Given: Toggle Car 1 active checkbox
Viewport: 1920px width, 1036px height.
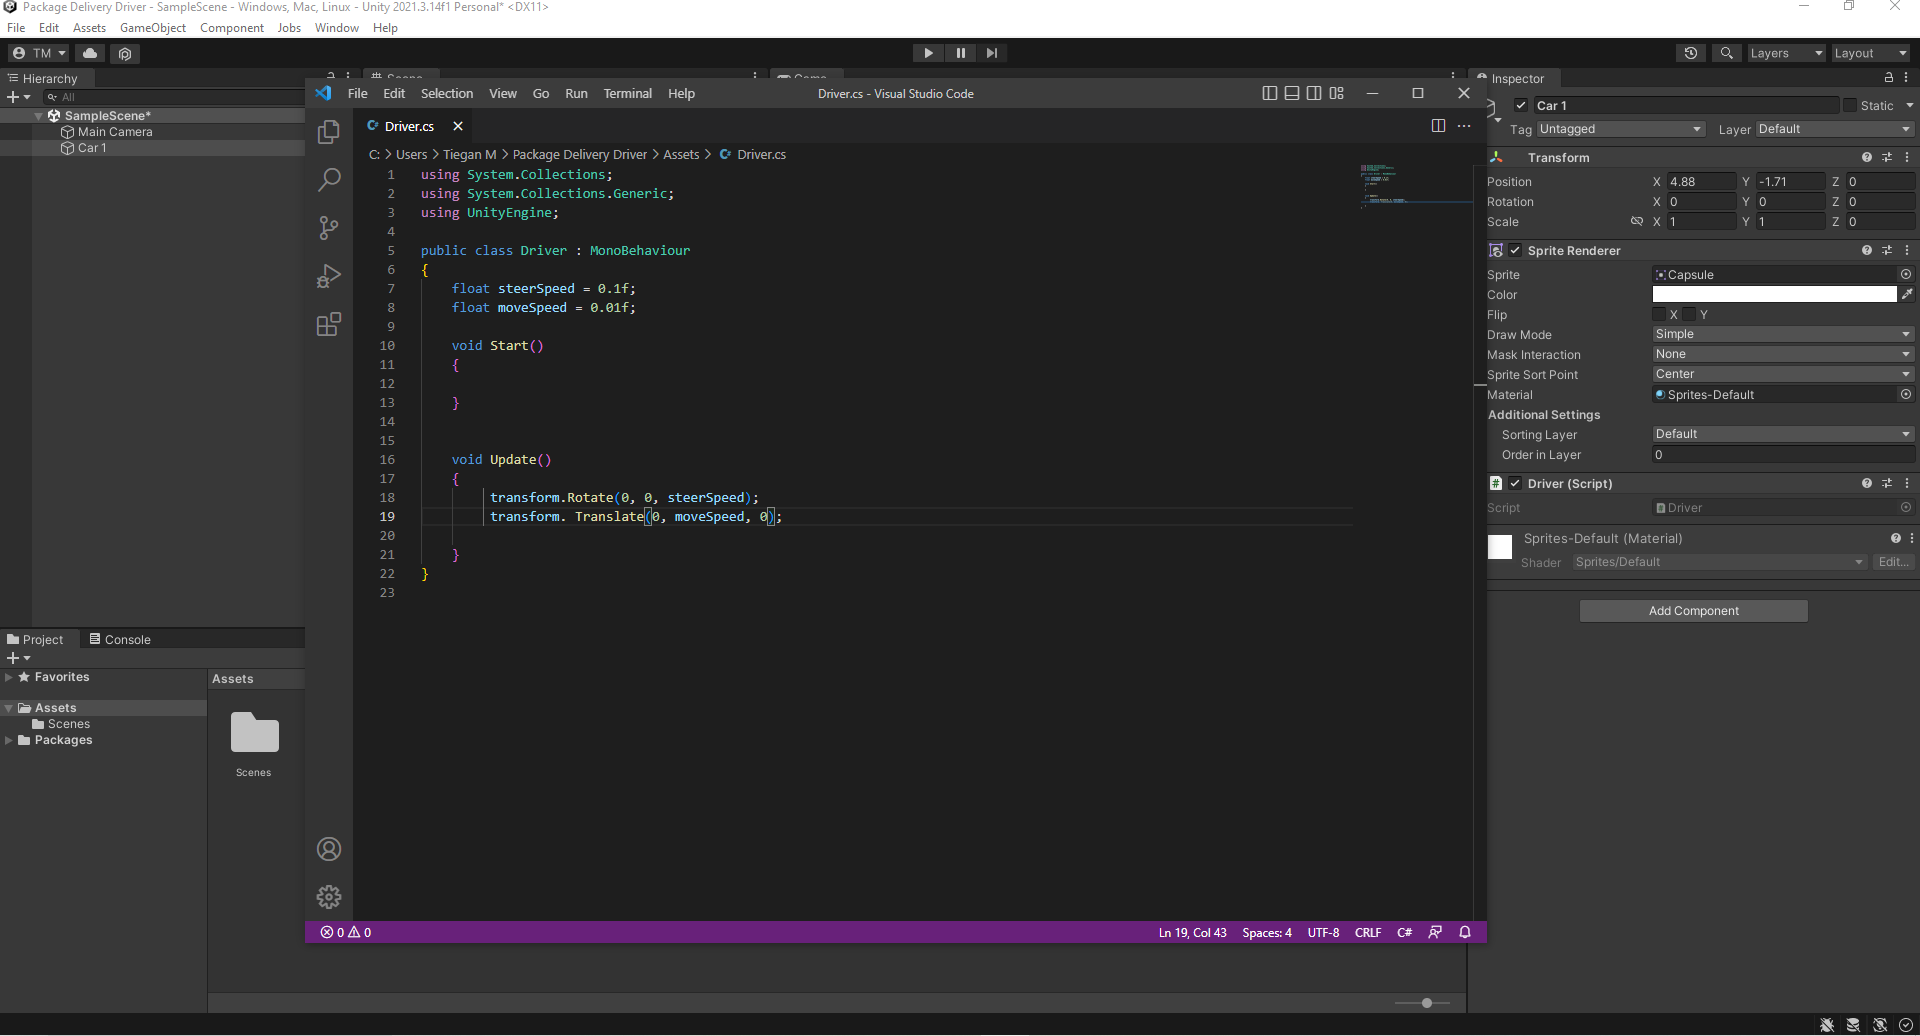Looking at the screenshot, I should (x=1521, y=105).
